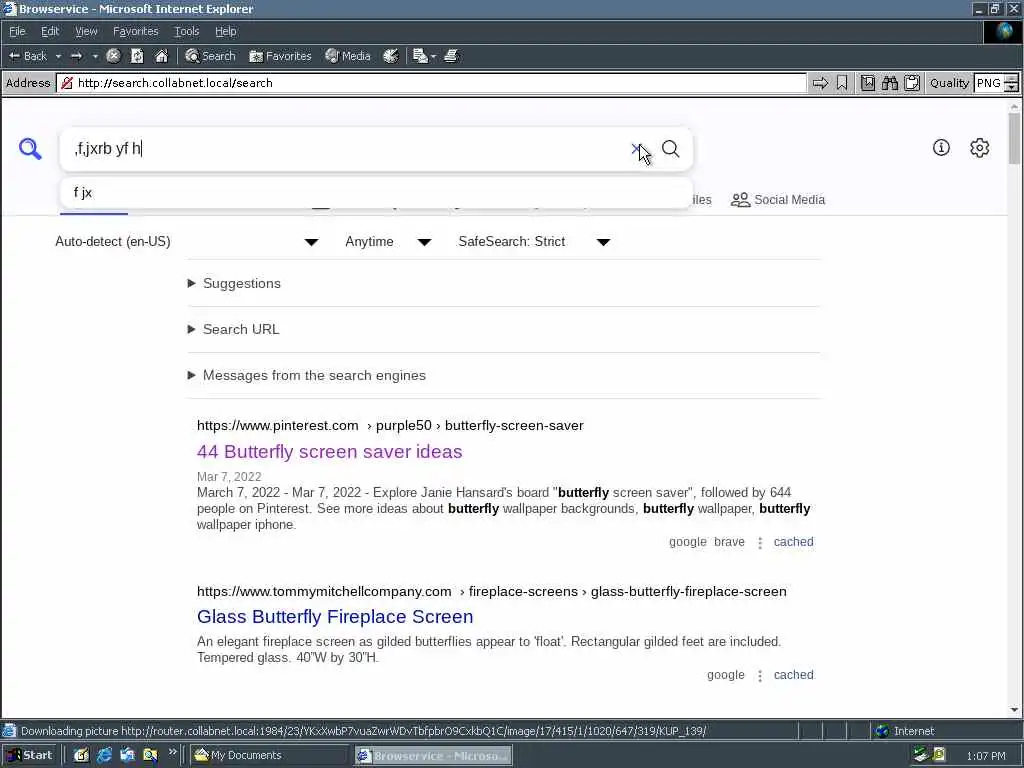The width and height of the screenshot is (1024, 768).
Task: Click the search query text box
Action: click(346, 149)
